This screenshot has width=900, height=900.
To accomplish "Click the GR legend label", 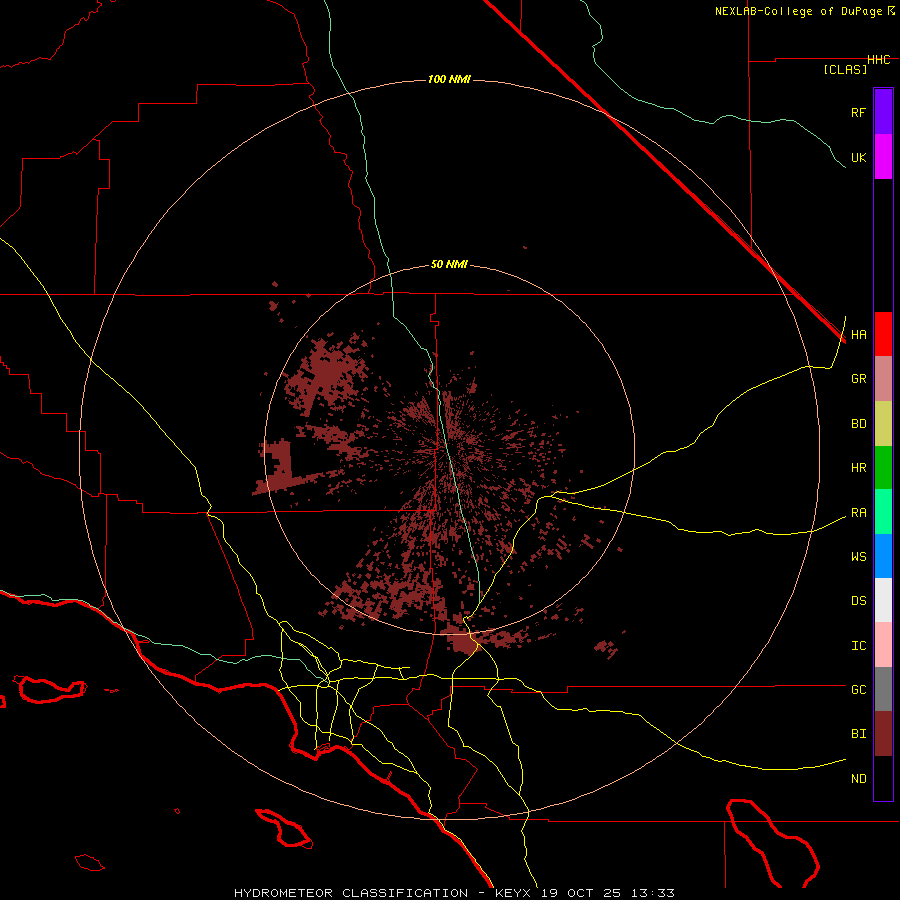I will click(x=858, y=379).
